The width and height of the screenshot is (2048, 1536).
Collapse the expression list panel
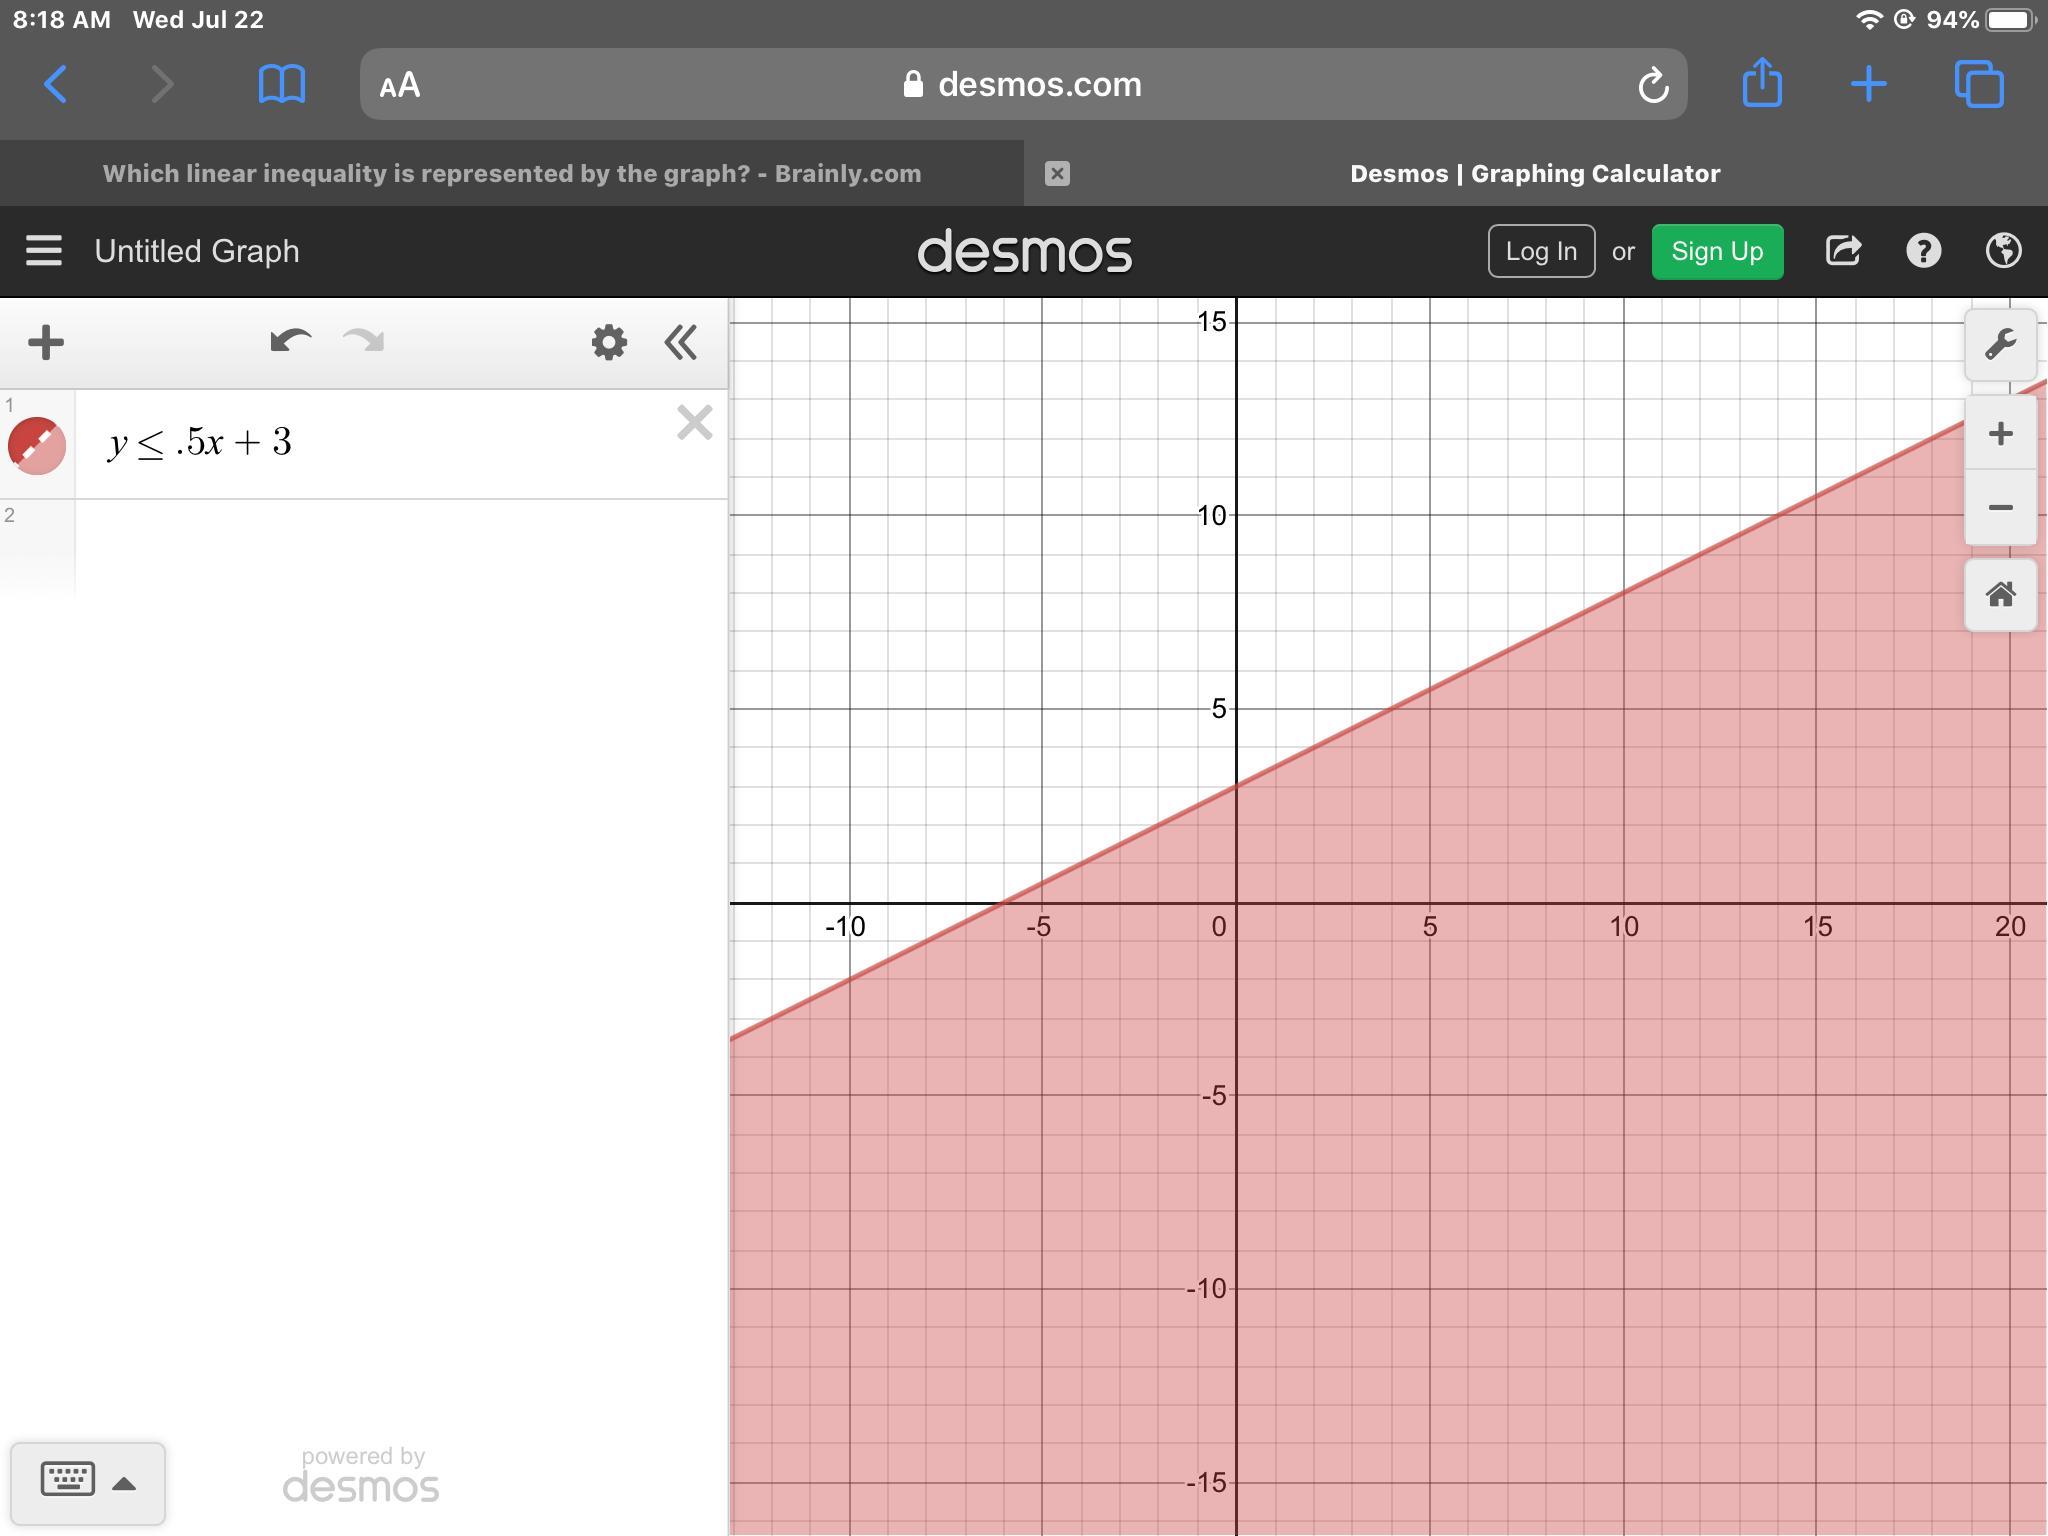tap(681, 343)
